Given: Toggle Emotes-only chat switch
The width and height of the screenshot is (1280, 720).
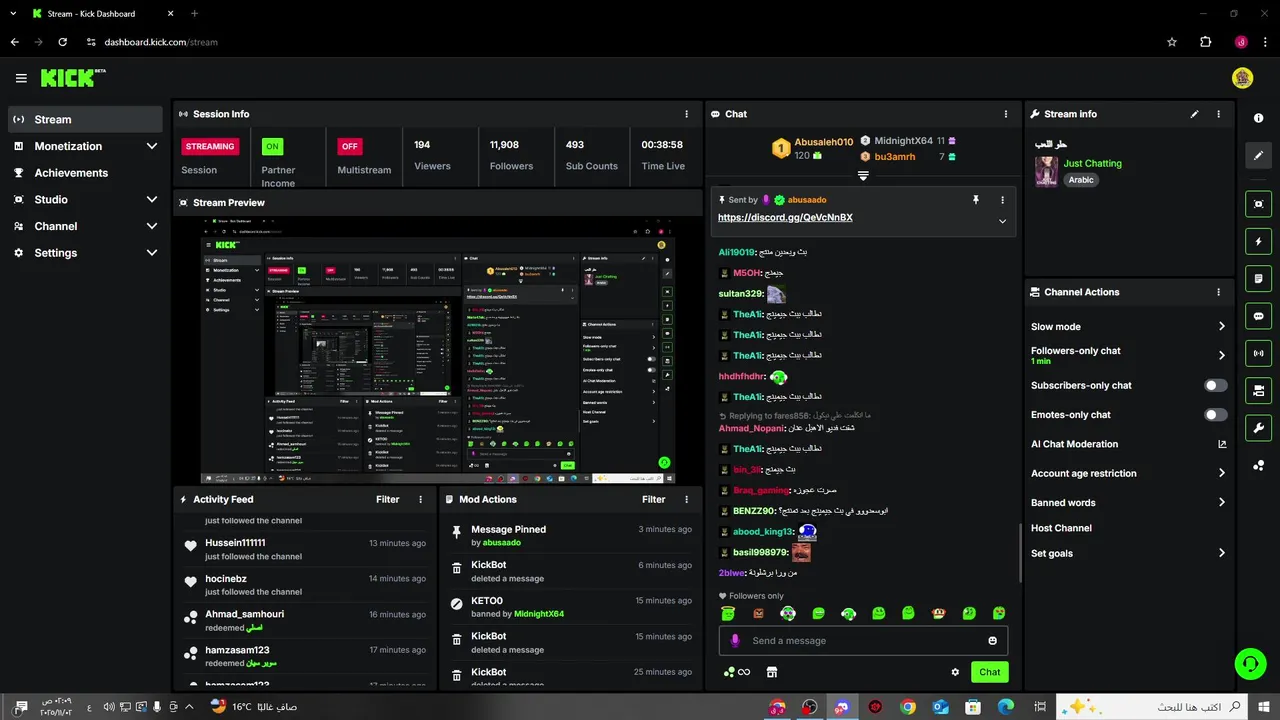Looking at the screenshot, I should [1215, 414].
